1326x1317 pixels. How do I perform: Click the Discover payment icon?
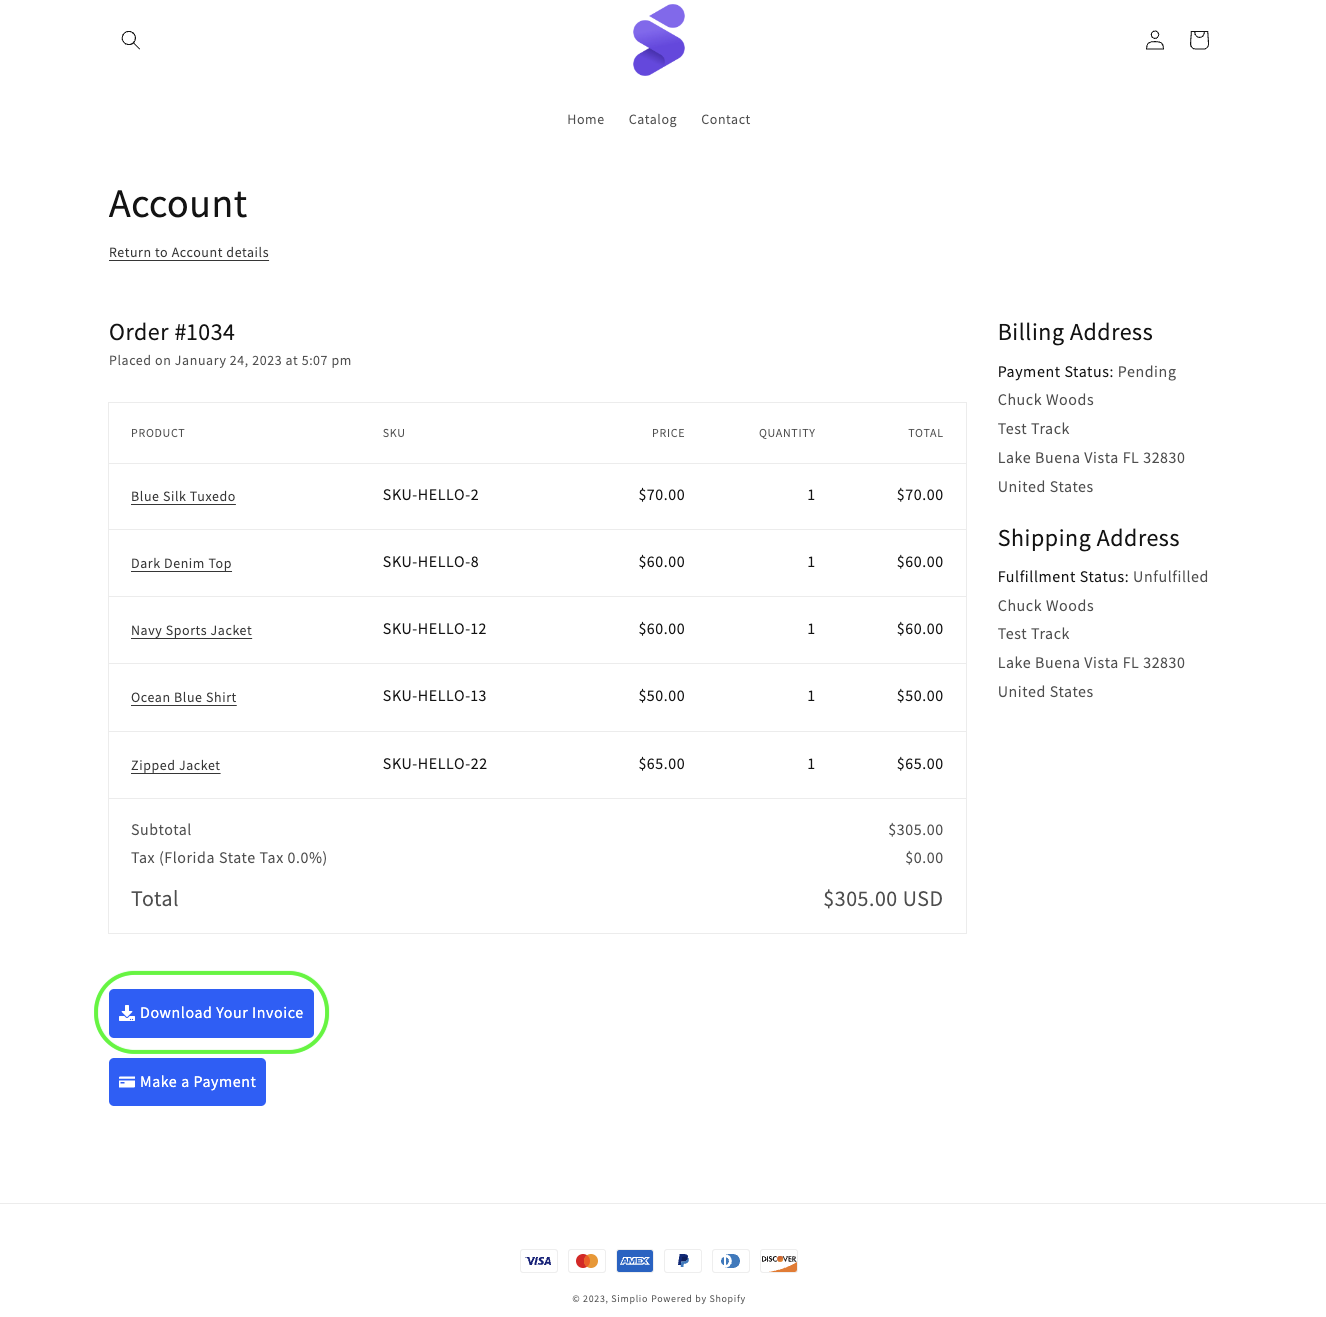click(779, 1261)
